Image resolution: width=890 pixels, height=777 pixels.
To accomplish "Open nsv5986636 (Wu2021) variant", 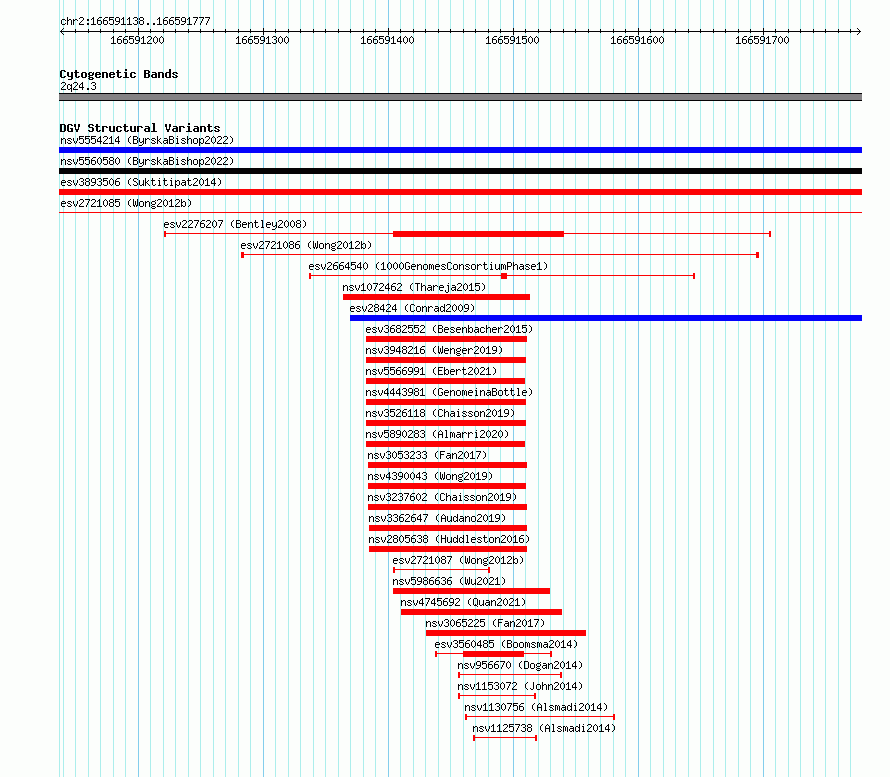I will click(449, 581).
